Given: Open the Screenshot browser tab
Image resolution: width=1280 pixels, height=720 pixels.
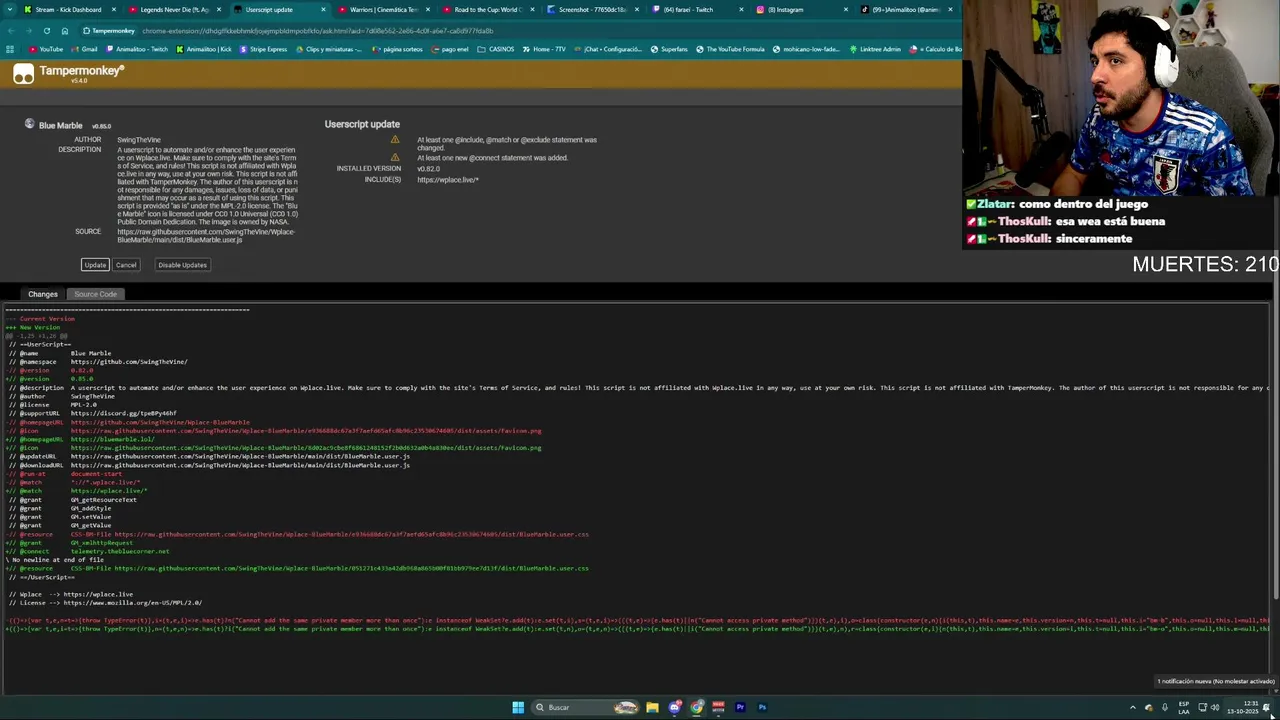Looking at the screenshot, I should (x=592, y=10).
